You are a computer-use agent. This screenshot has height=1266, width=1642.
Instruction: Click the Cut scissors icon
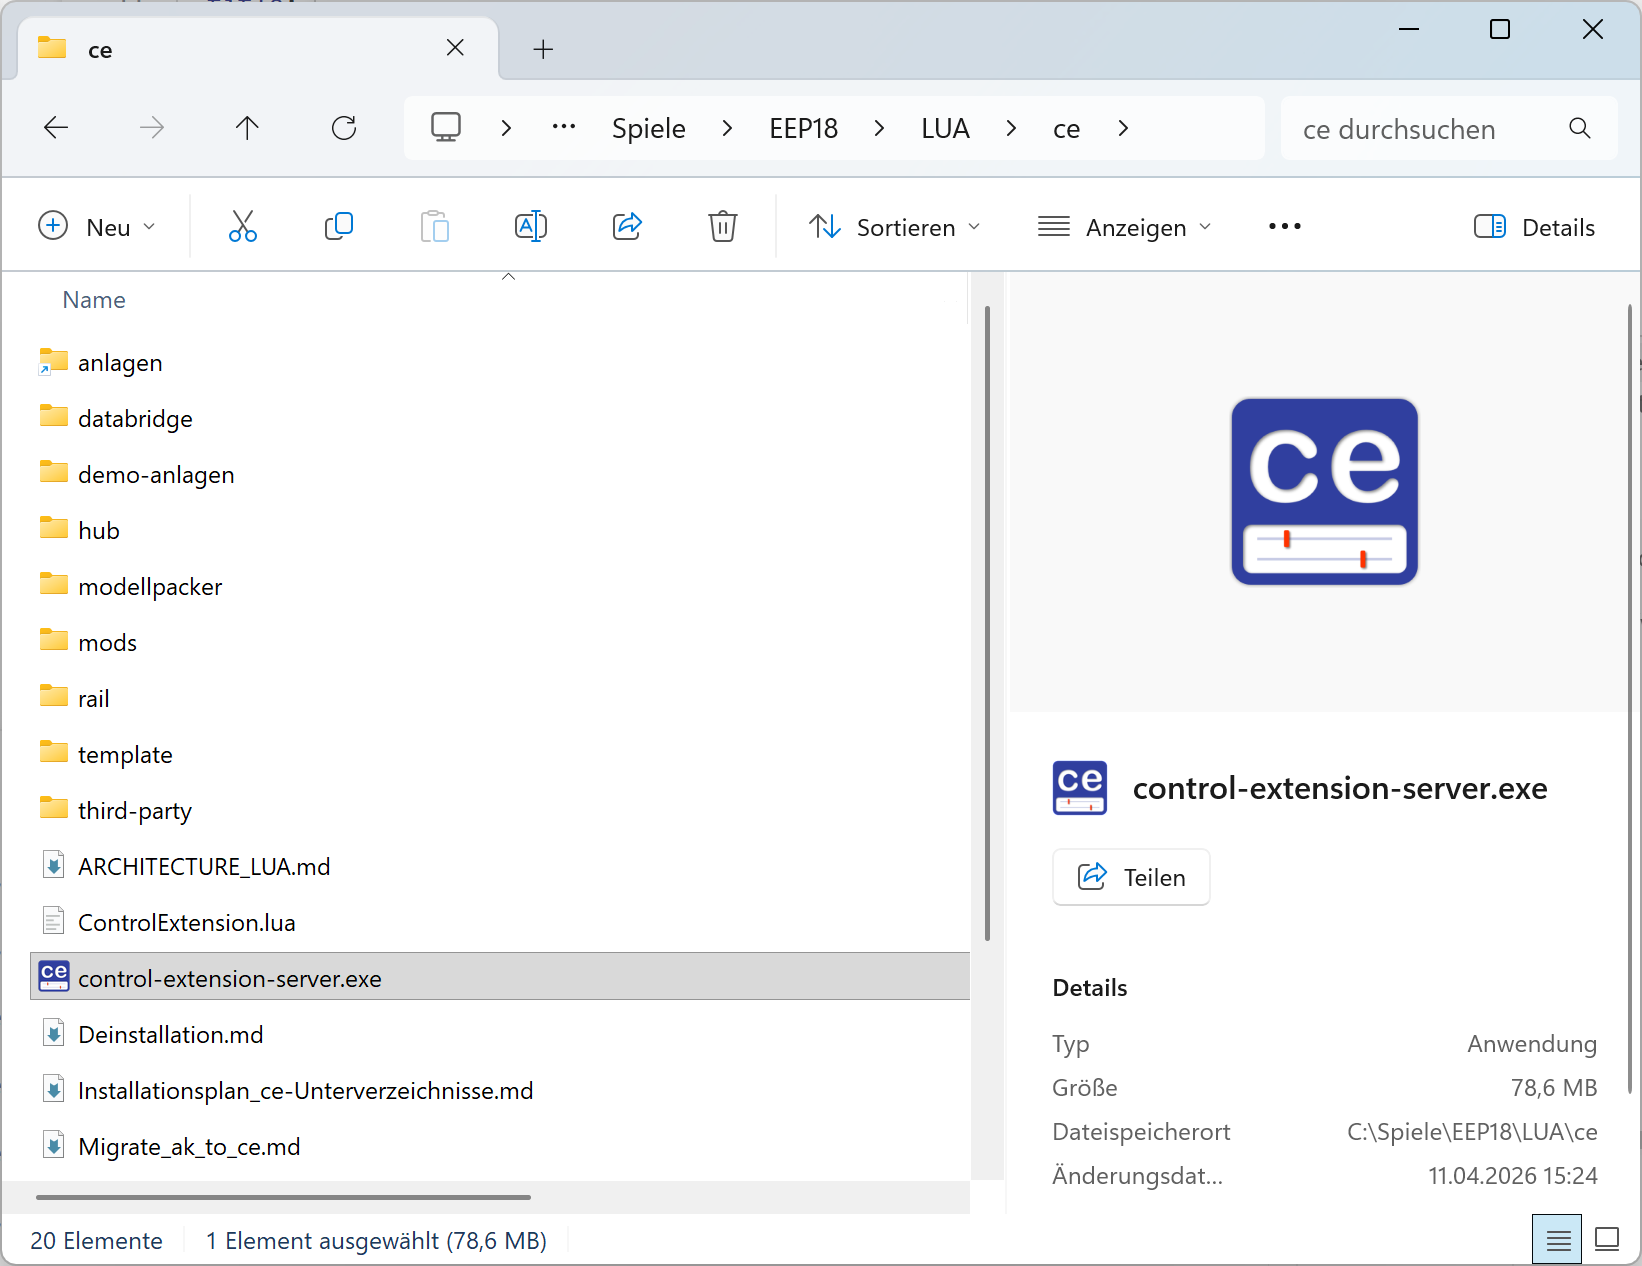pos(243,227)
